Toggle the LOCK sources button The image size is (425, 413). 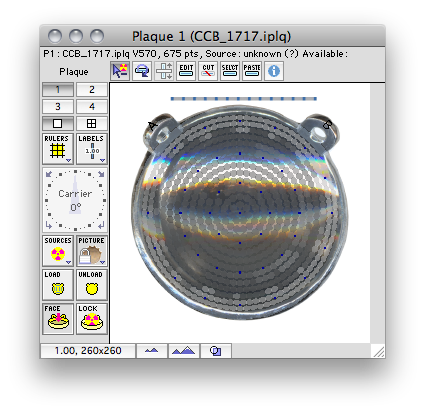[x=92, y=319]
